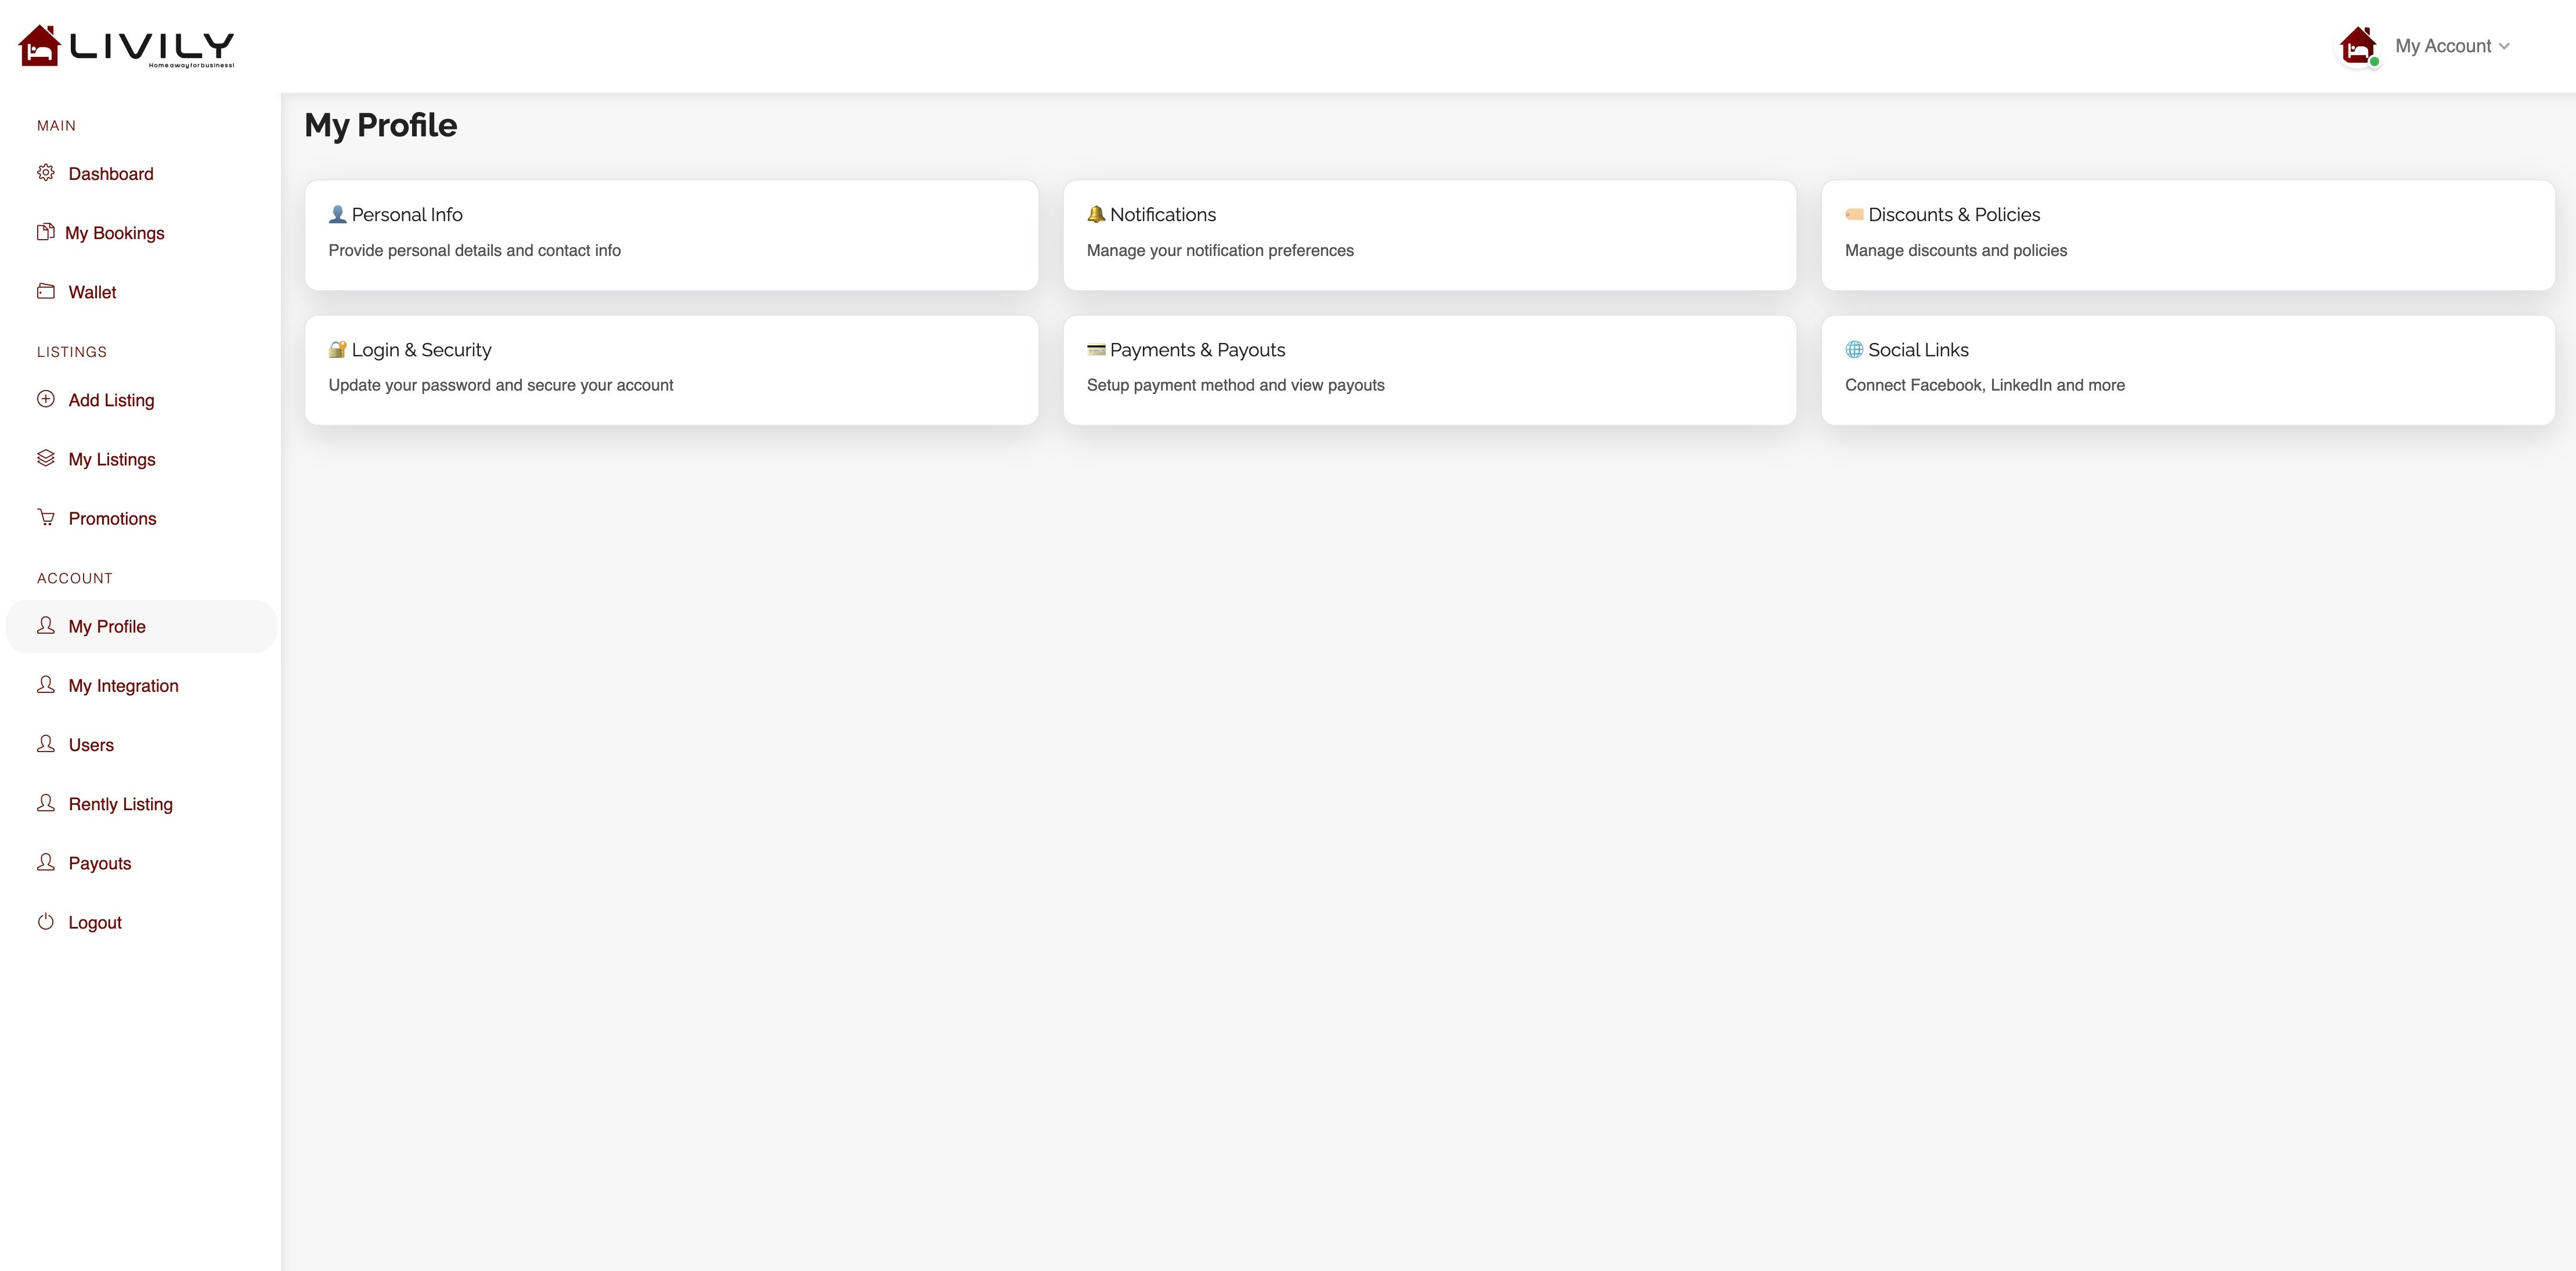Open Login & Security card
The width and height of the screenshot is (2576, 1271).
click(671, 370)
